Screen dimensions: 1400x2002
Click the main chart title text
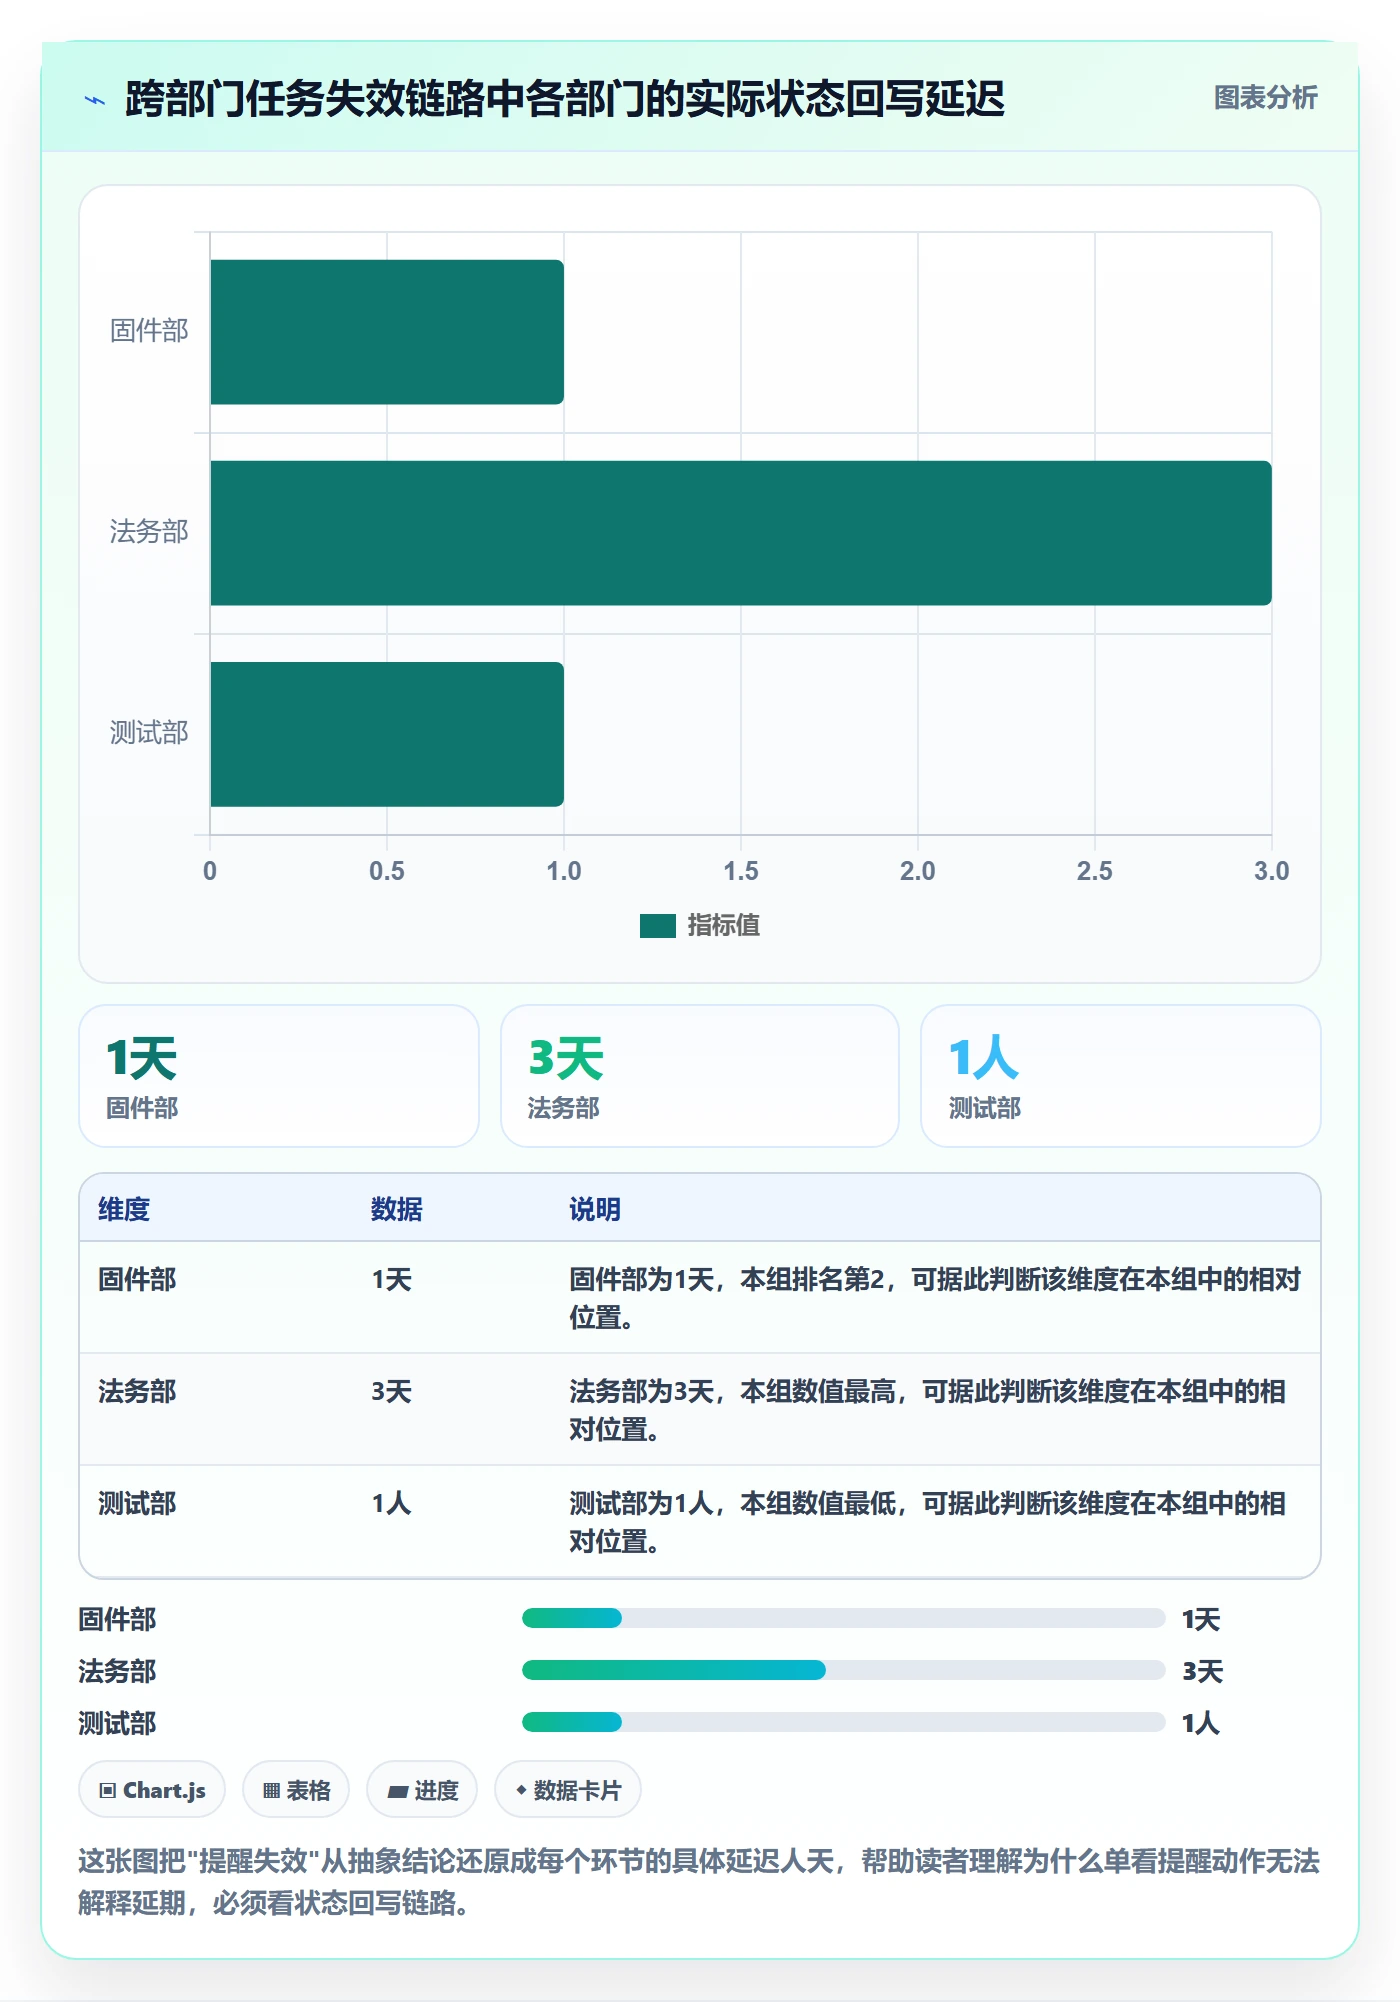point(564,99)
